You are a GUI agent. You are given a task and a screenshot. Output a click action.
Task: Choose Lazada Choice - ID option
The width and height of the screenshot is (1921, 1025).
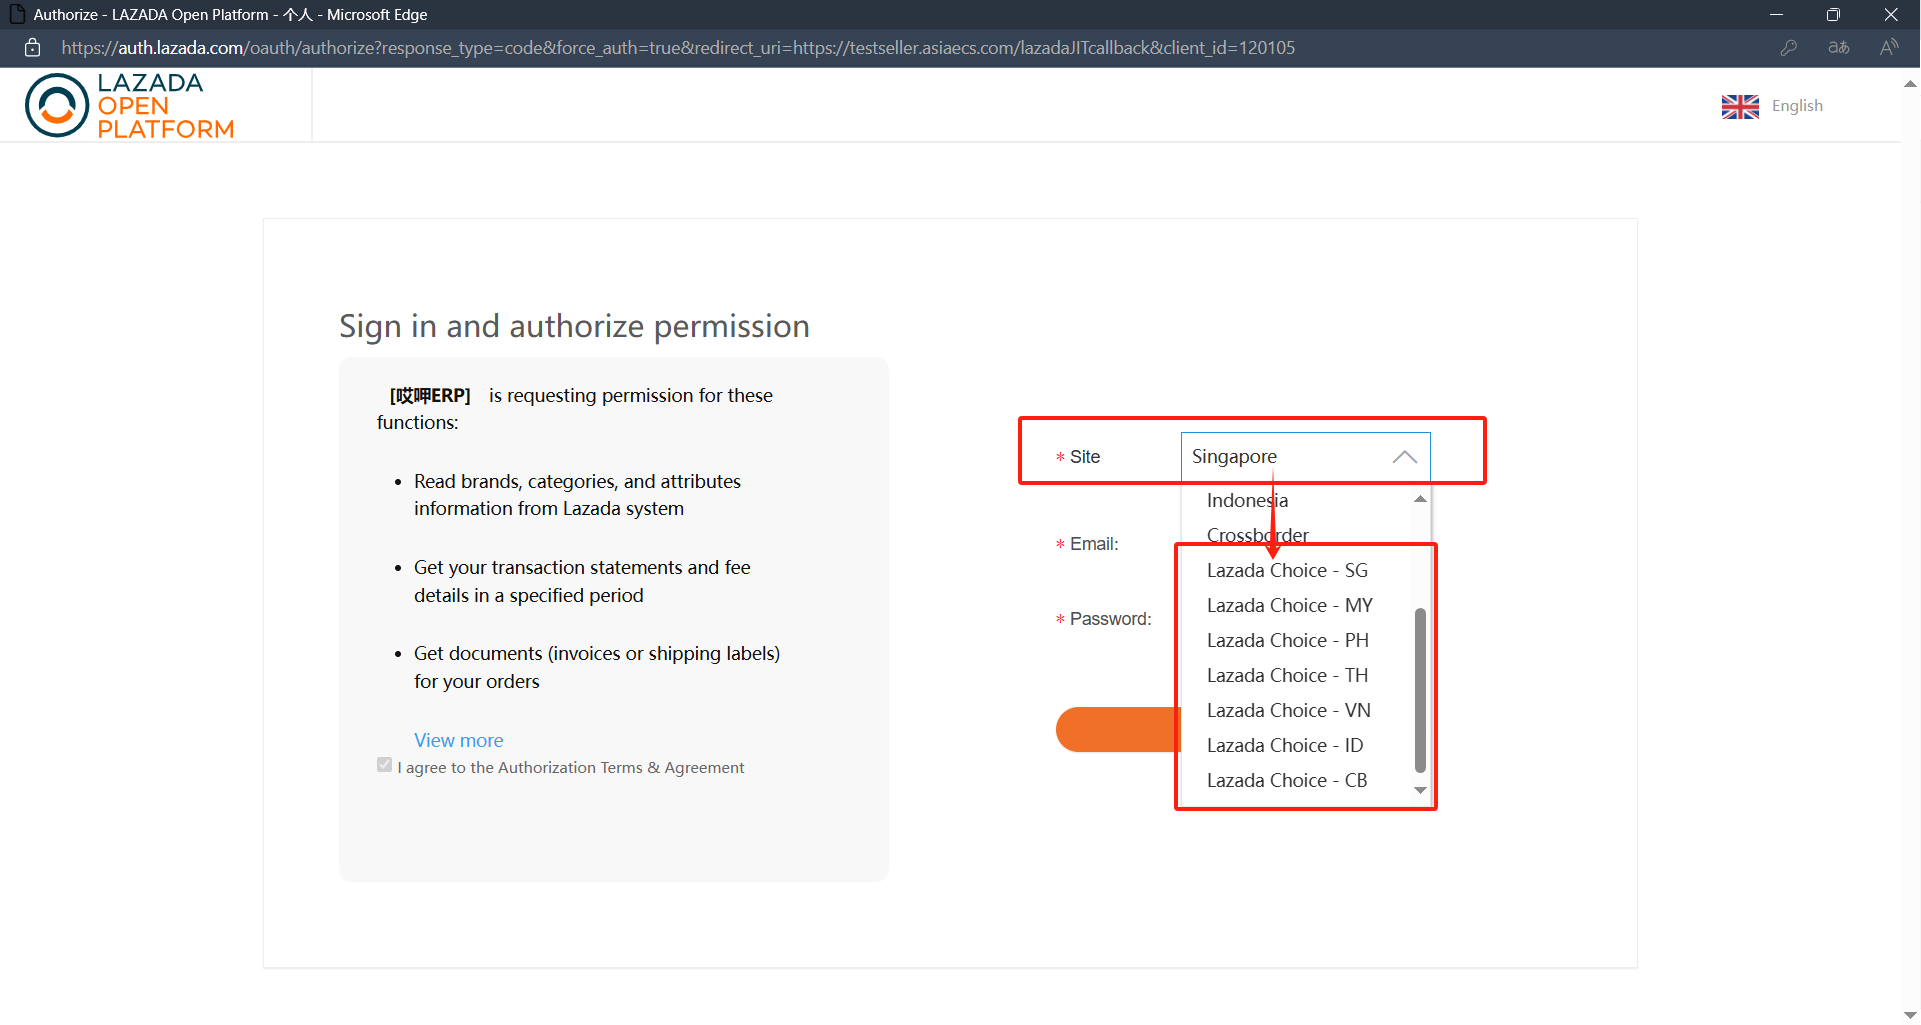pos(1285,745)
